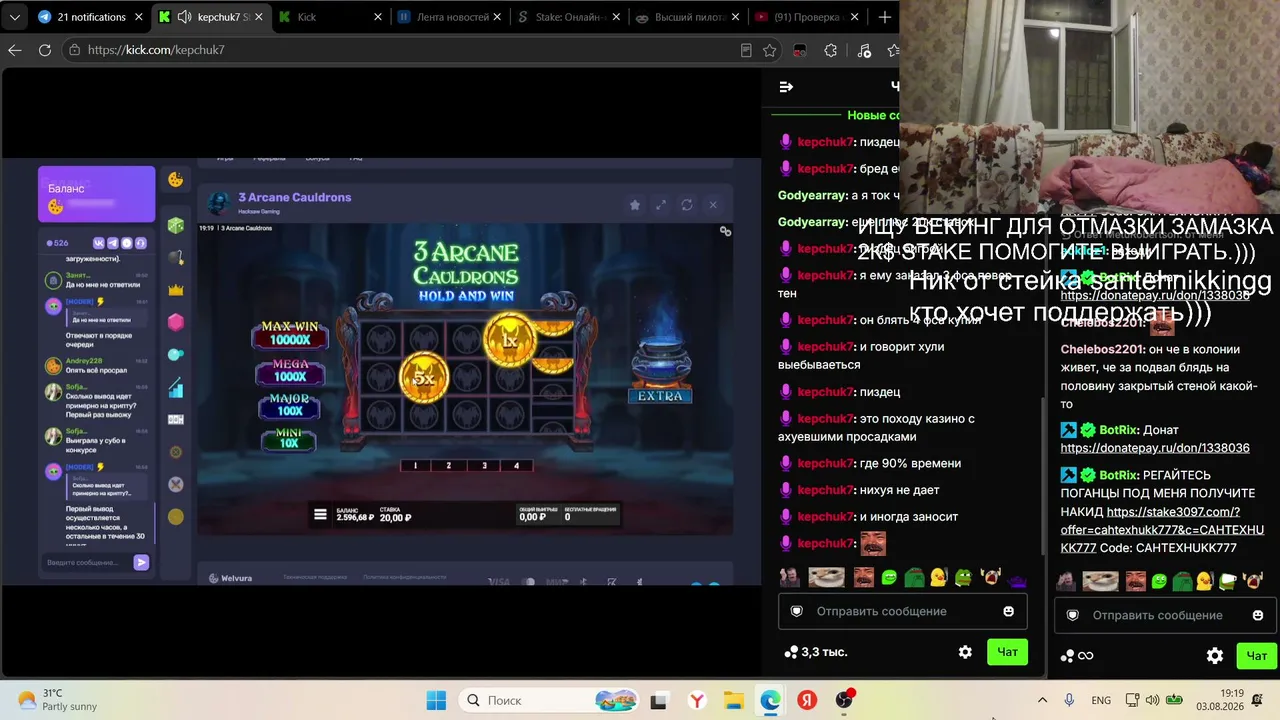The width and height of the screenshot is (1280, 720).
Task: Select the MEGA 1000X jackpot label
Action: click(x=290, y=371)
